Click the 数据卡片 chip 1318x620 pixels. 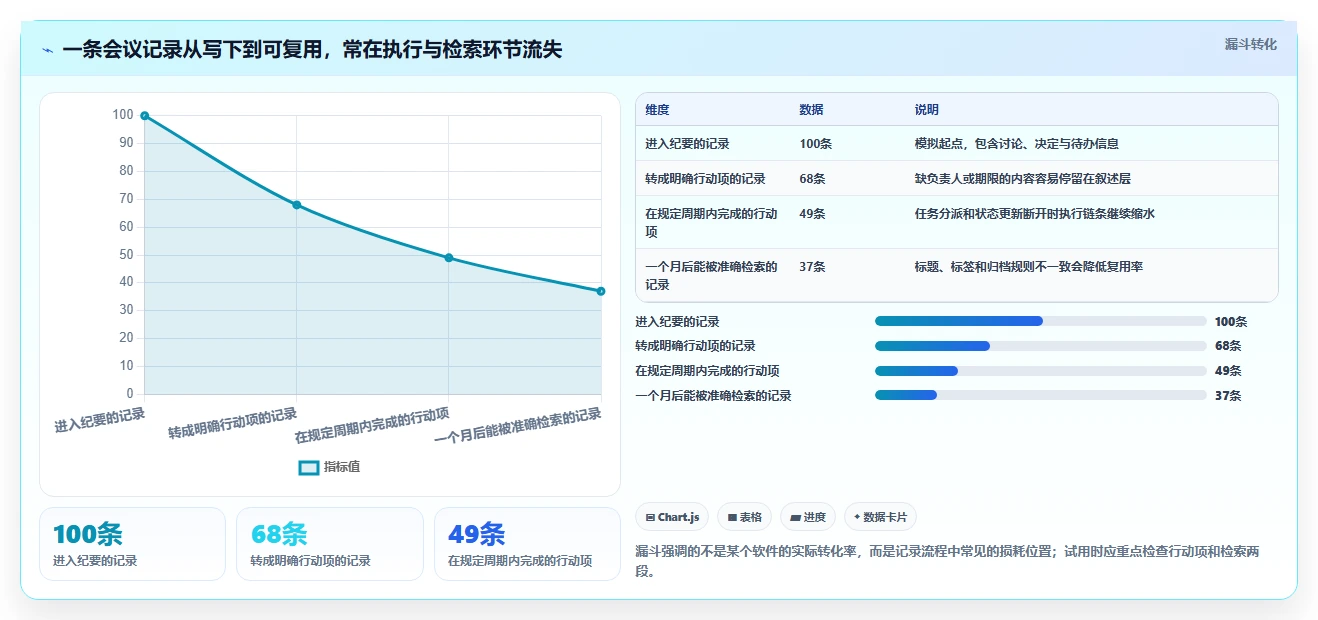pyautogui.click(x=880, y=517)
